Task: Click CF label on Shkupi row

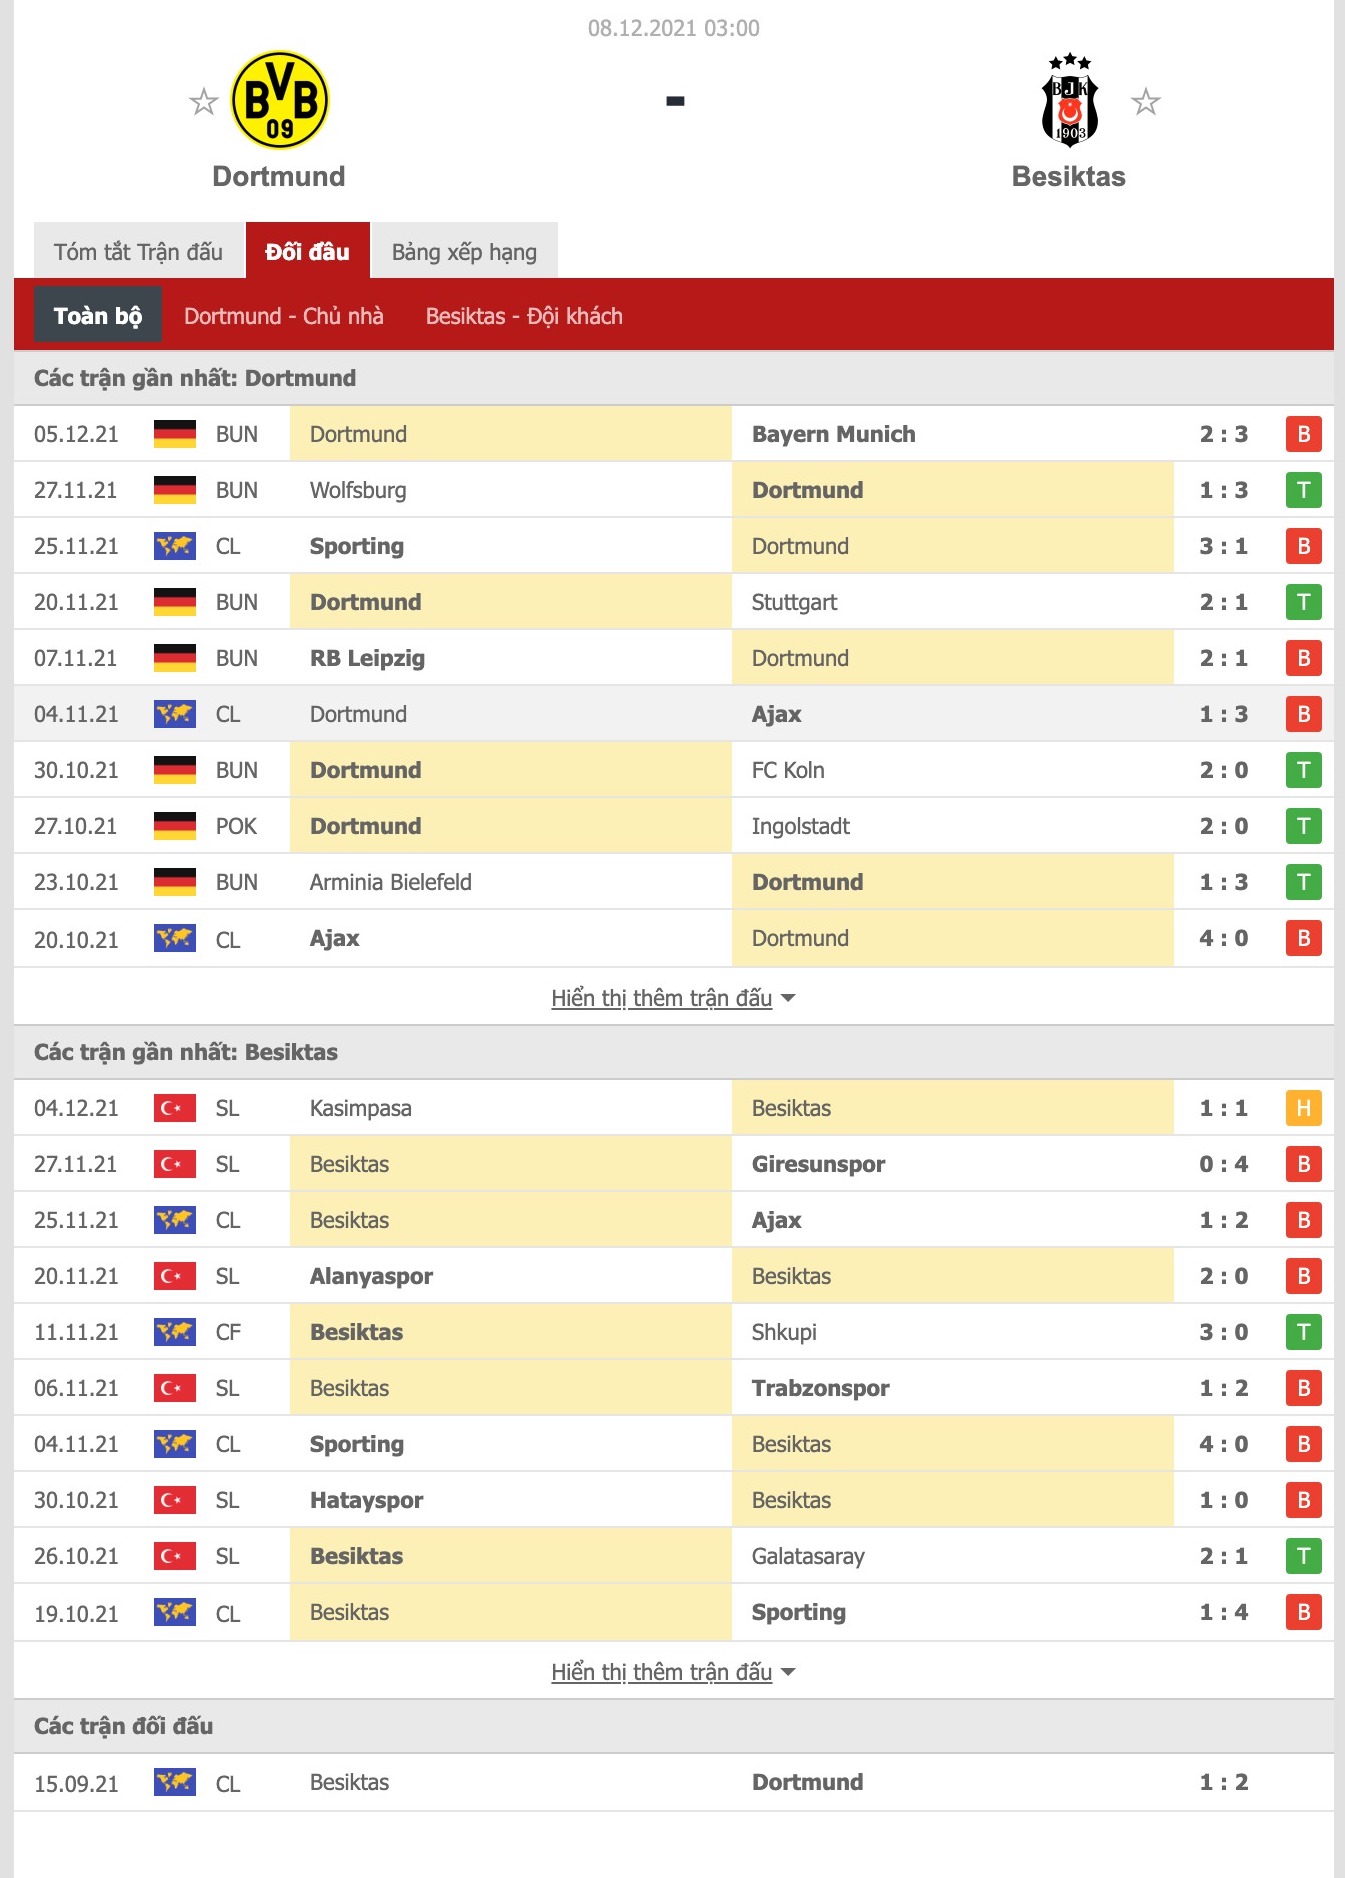Action: pos(228,1332)
